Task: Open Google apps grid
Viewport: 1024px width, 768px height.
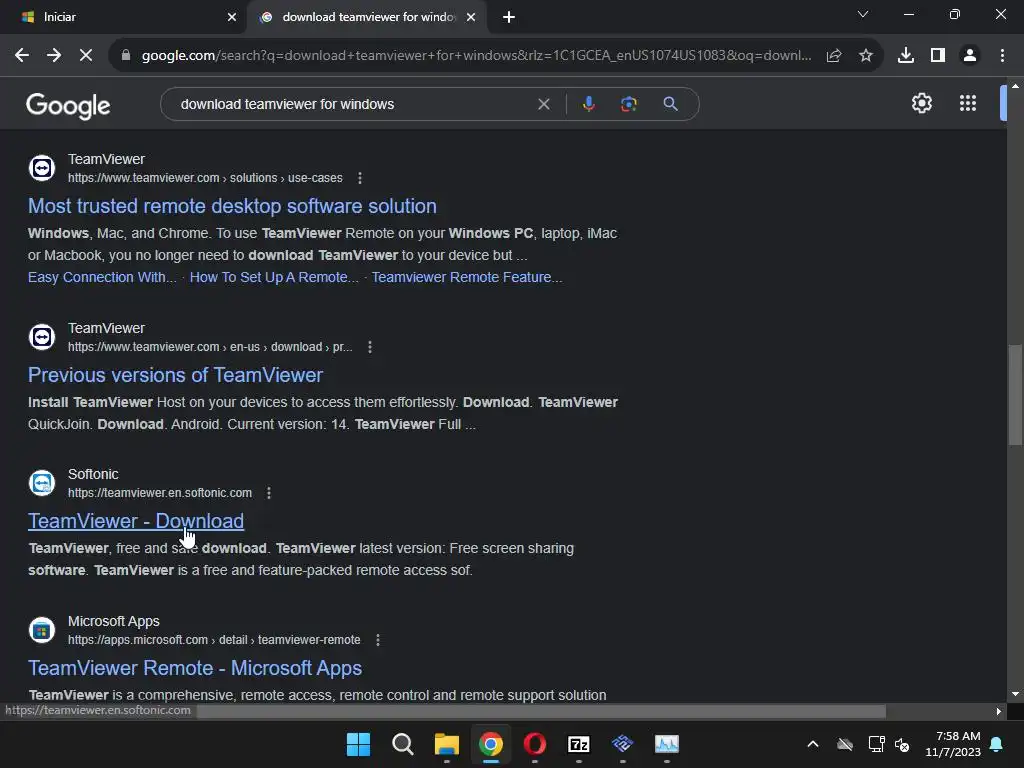Action: click(x=968, y=103)
